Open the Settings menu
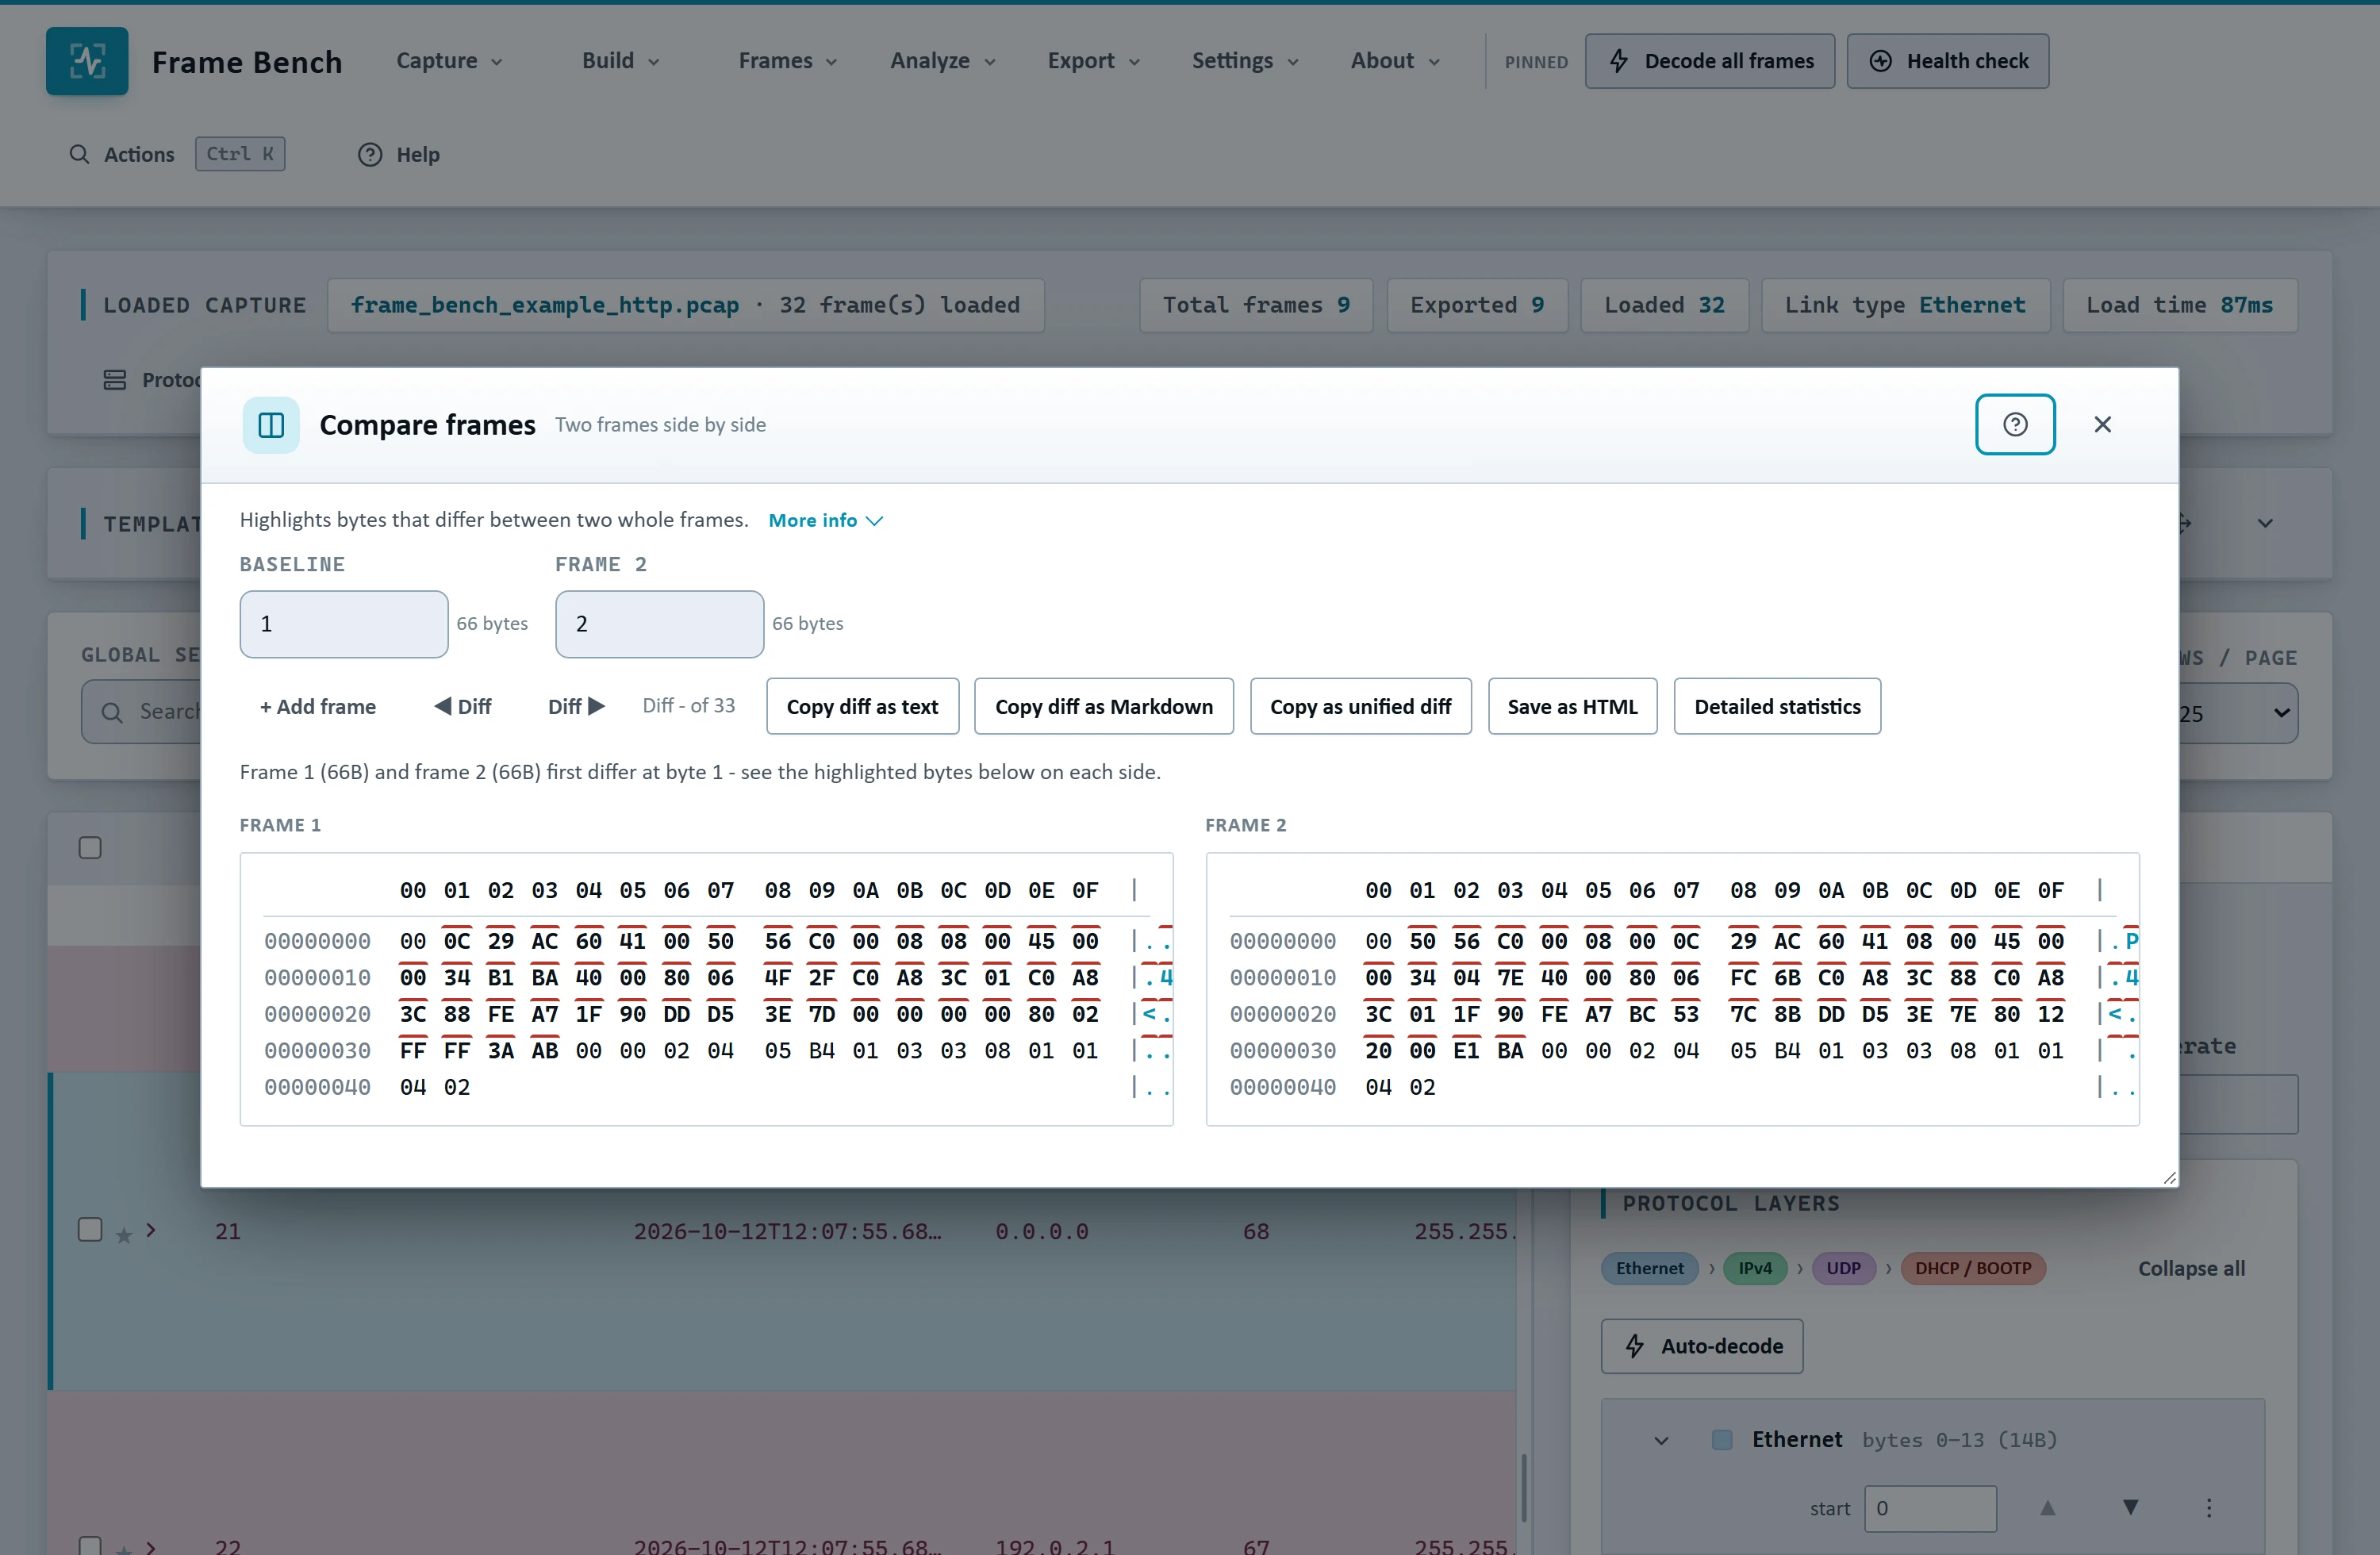This screenshot has width=2380, height=1555. (x=1245, y=61)
